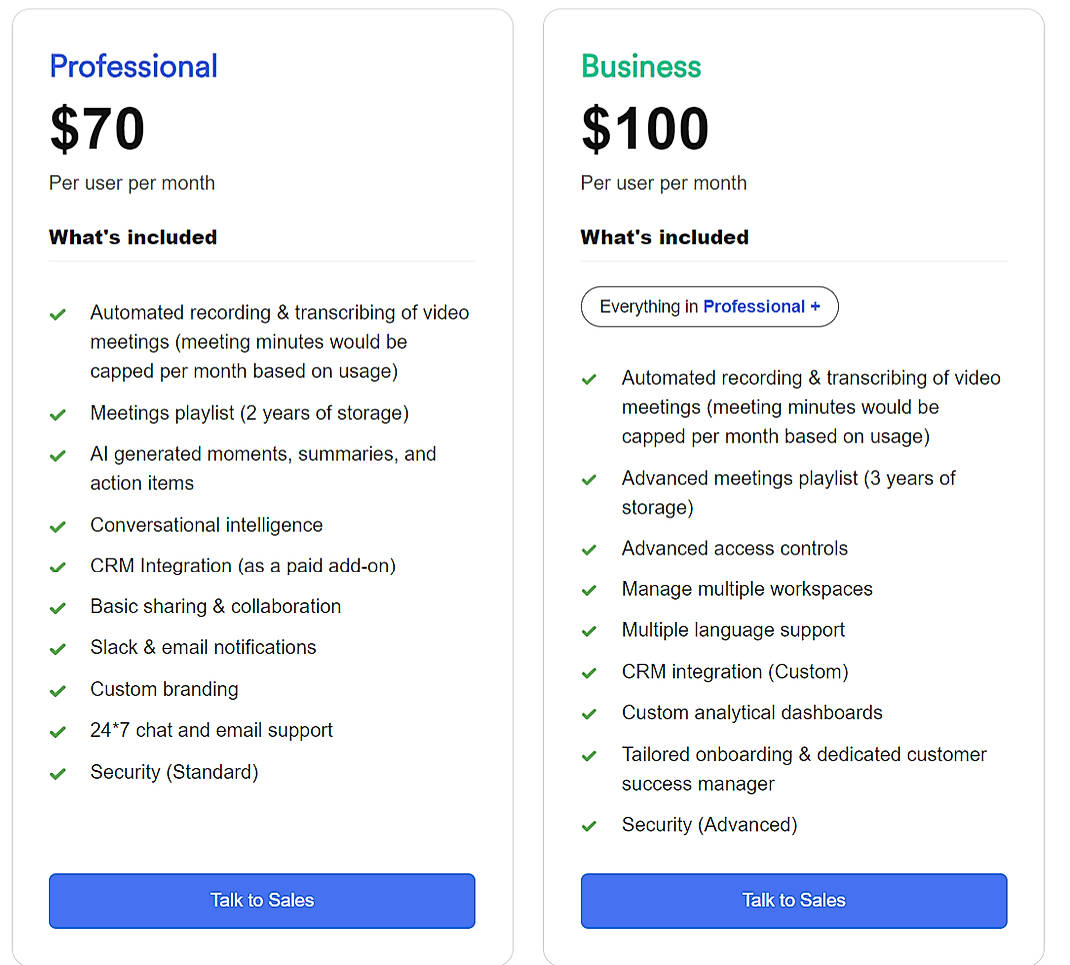The height and width of the screenshot is (965, 1070).
Task: Click the checkmark next to Custom analytical dashboards
Action: (589, 713)
